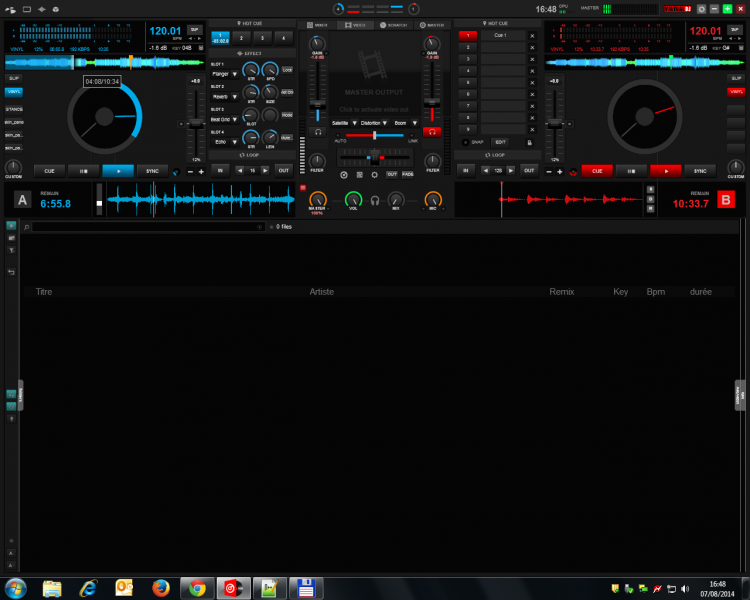Viewport: 750px width, 600px height.
Task: Click the magnifier icon beside the search box
Action: [x=27, y=227]
